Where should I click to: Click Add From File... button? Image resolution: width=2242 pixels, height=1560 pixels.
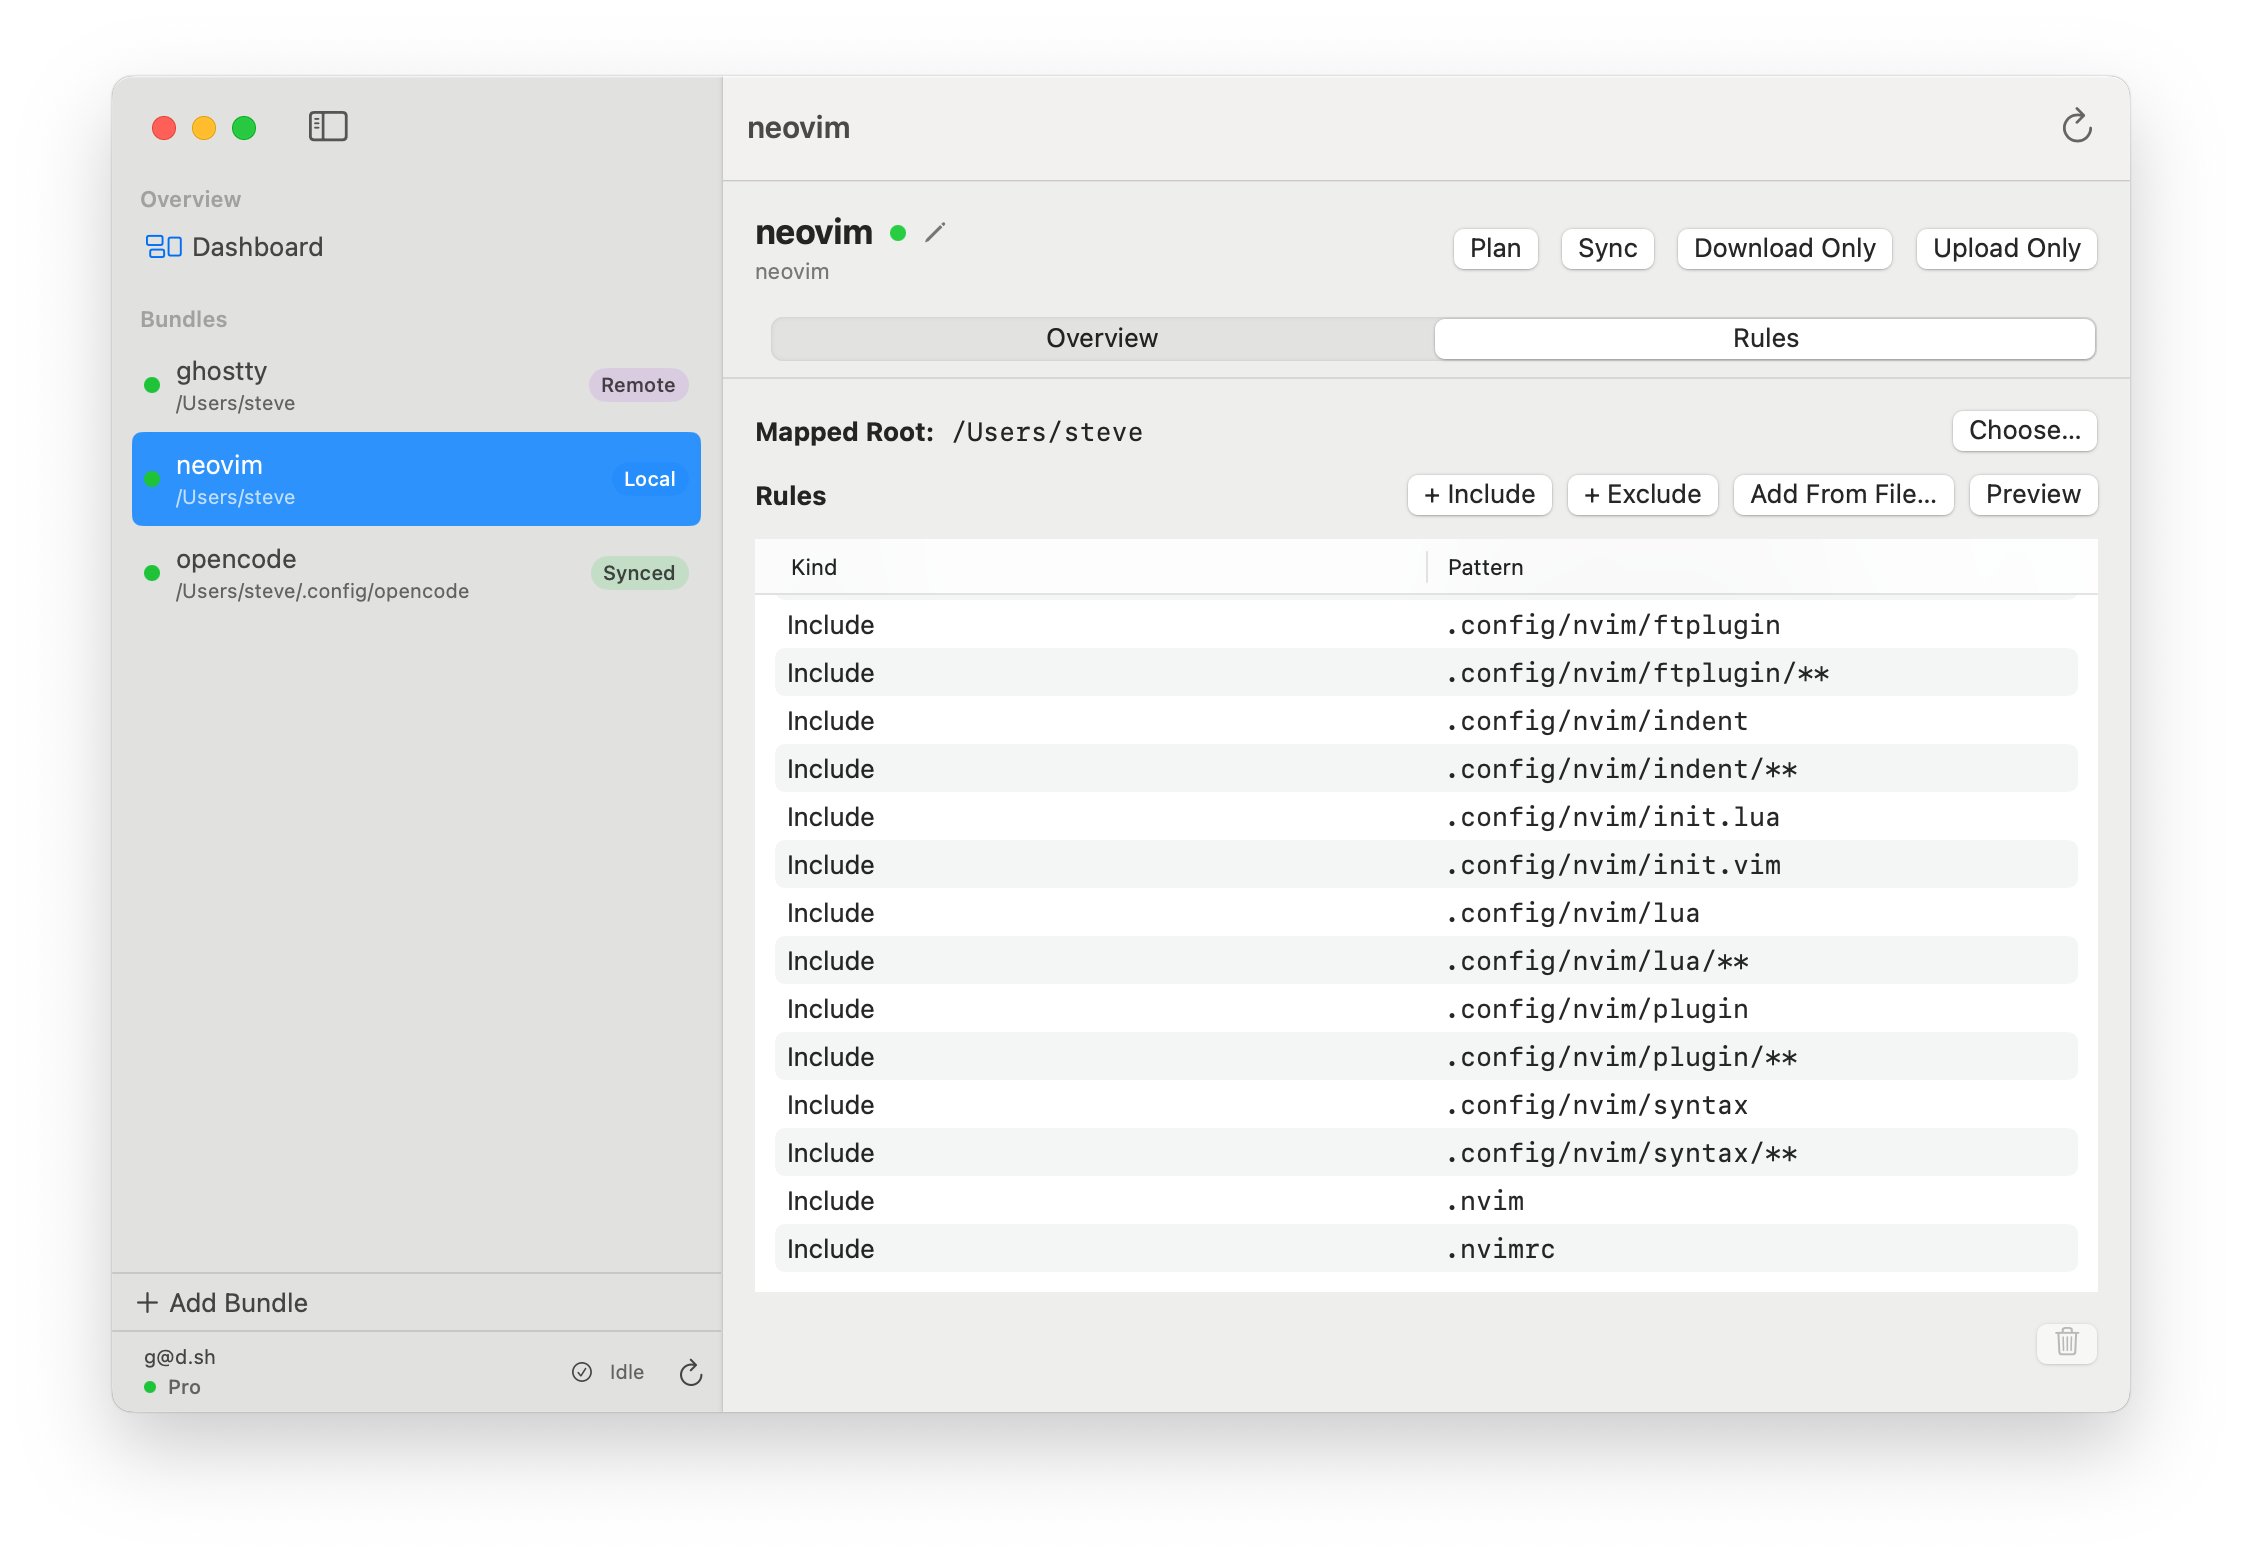click(x=1842, y=494)
